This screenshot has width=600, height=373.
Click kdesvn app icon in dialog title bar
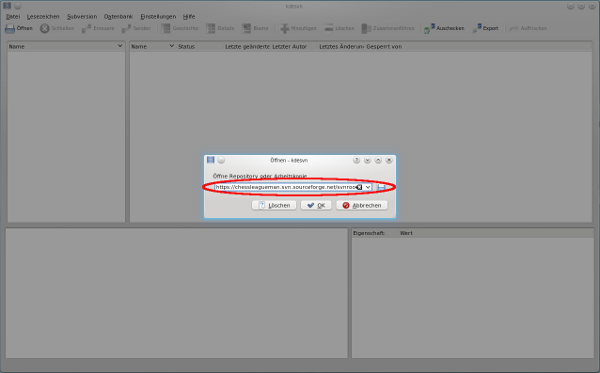[210, 160]
